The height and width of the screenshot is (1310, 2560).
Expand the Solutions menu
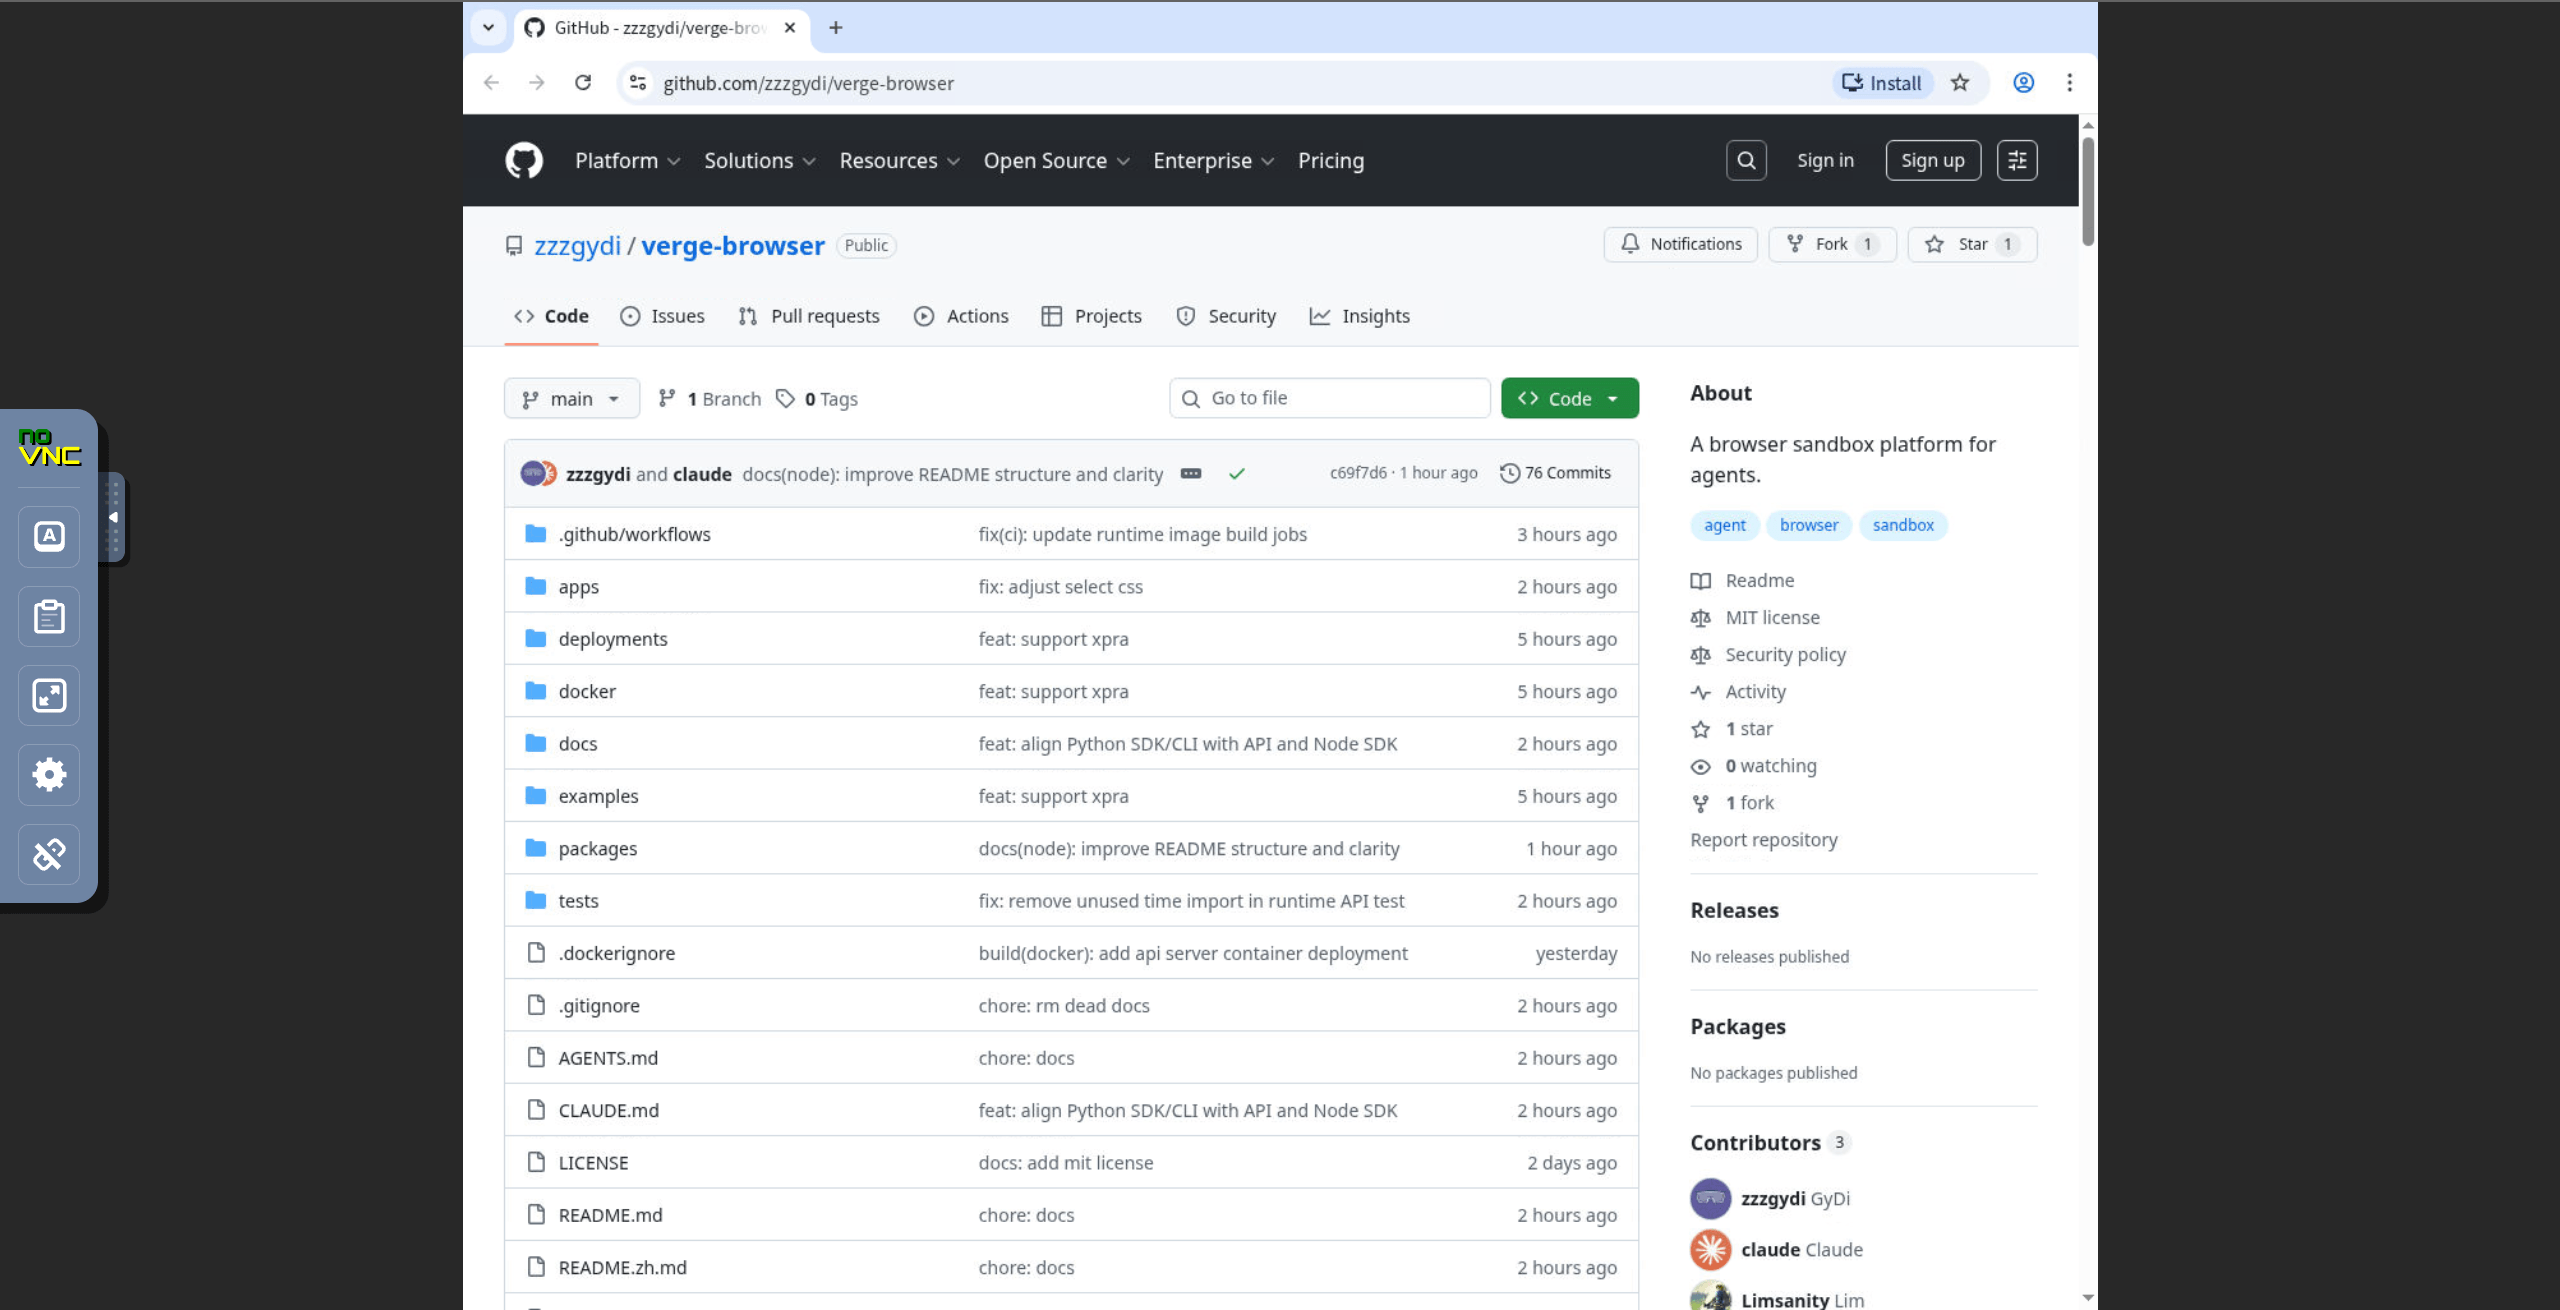pyautogui.click(x=759, y=161)
